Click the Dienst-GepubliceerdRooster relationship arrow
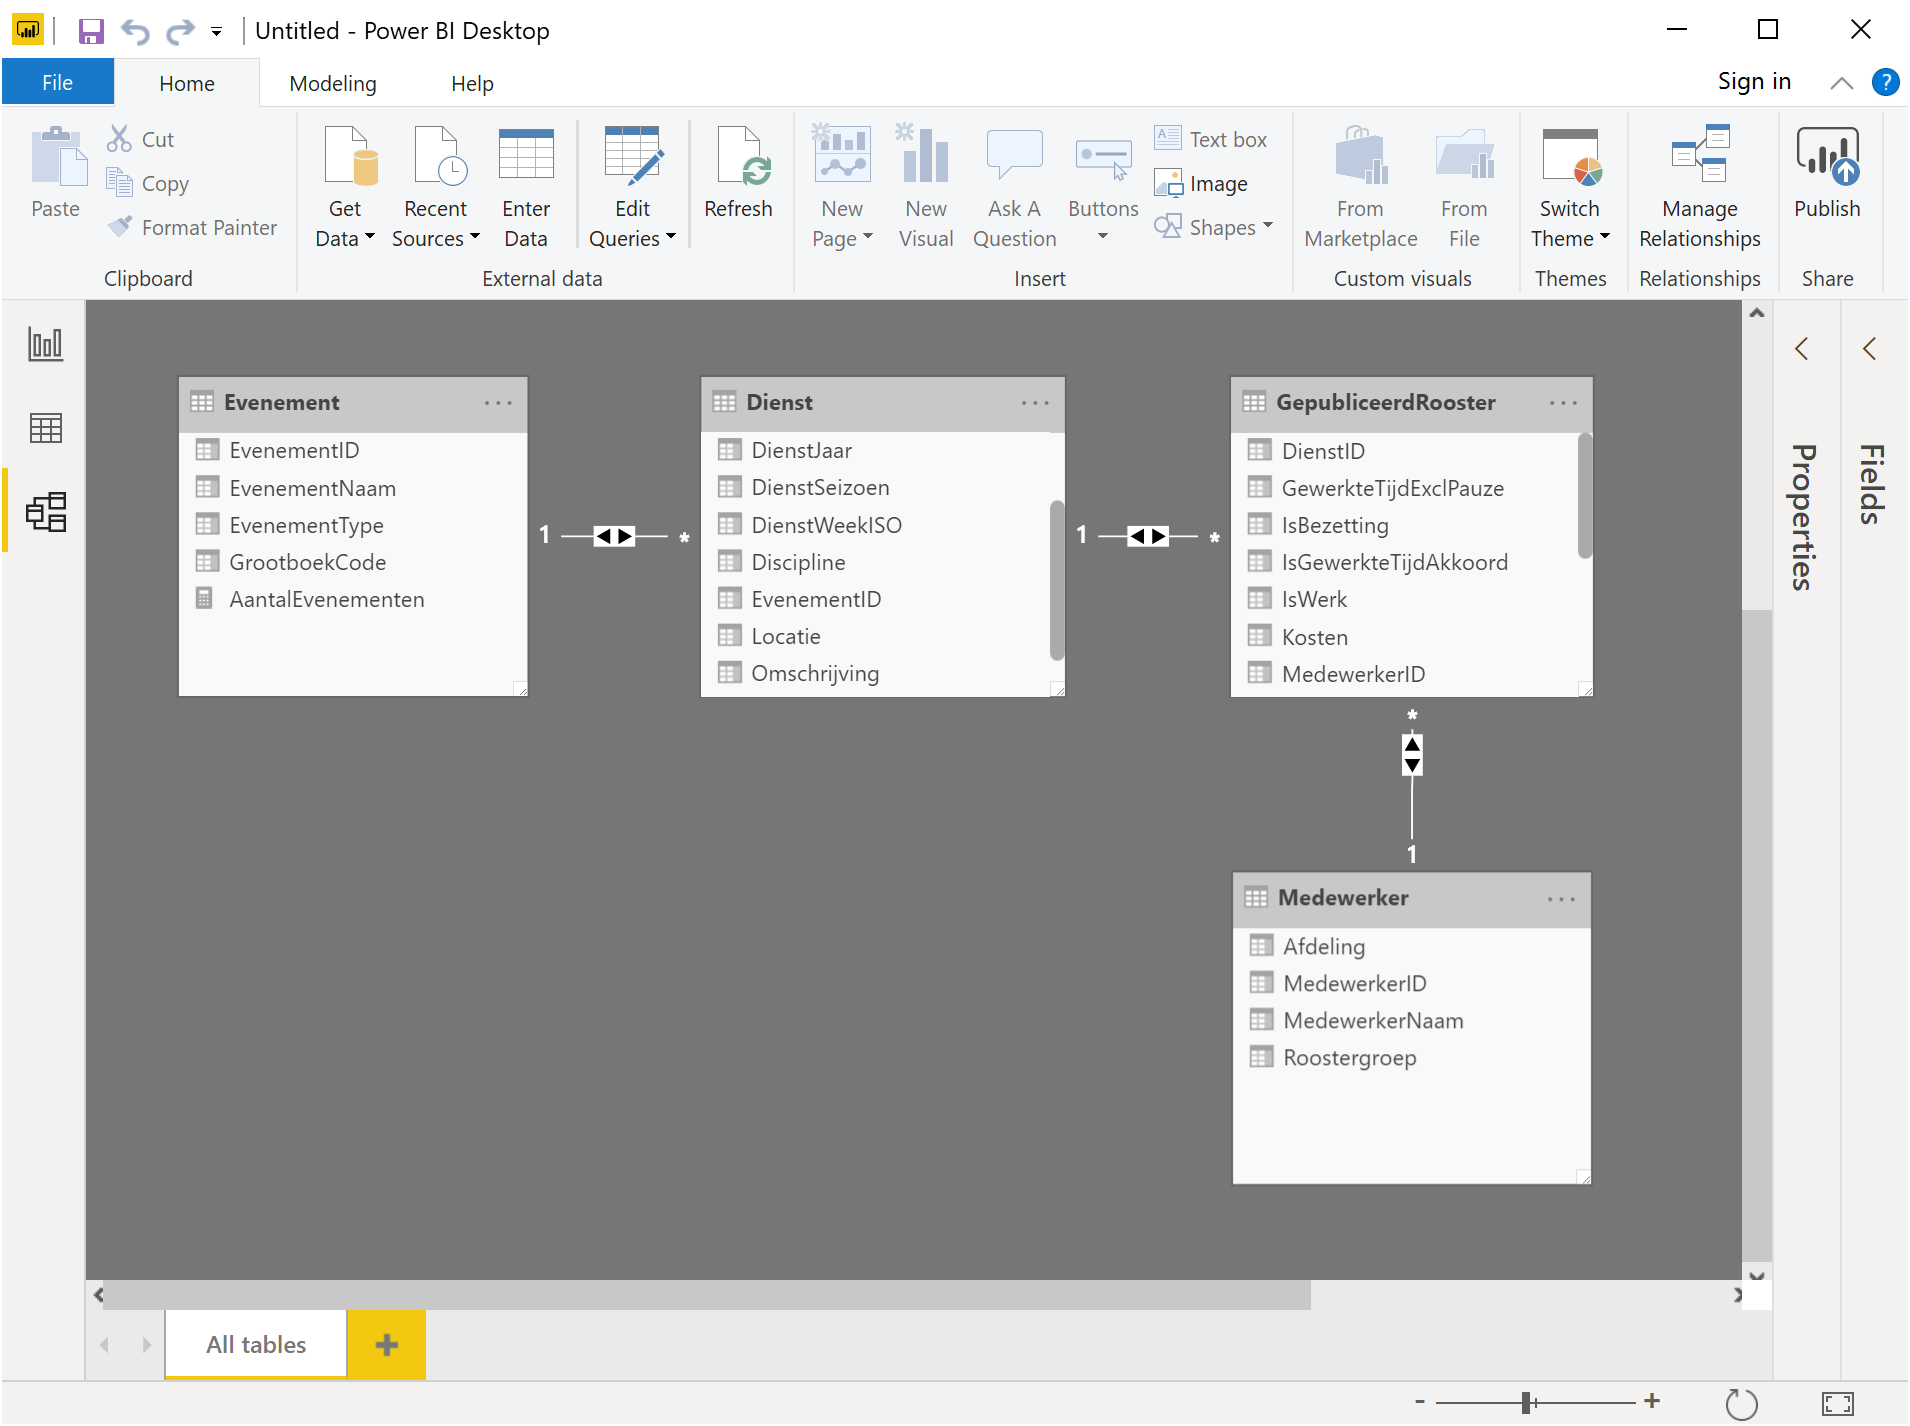 tap(1148, 536)
